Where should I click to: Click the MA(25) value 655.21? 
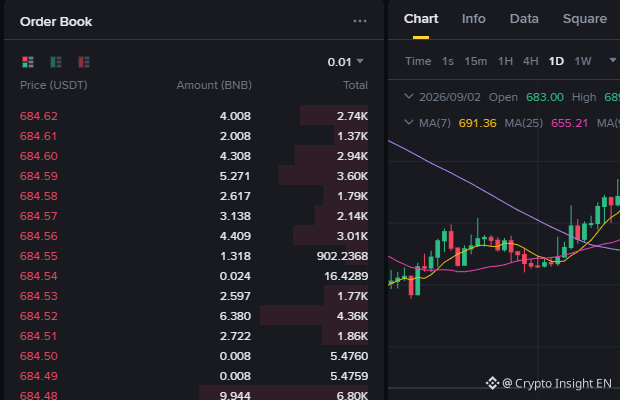(569, 123)
